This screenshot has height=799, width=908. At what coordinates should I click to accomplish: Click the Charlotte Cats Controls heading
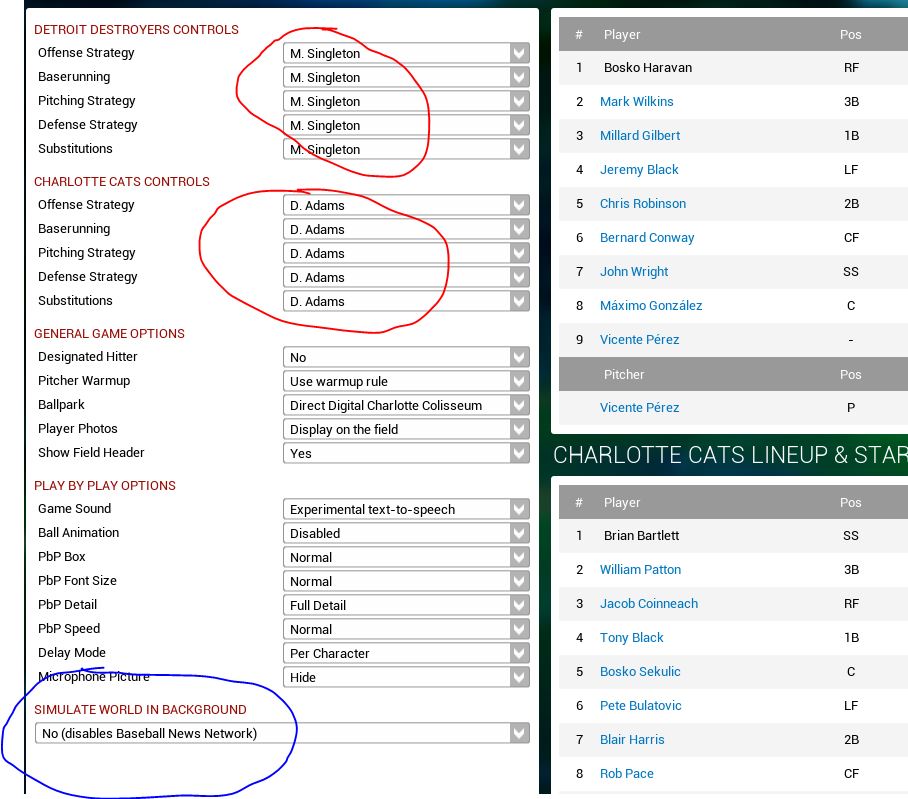pyautogui.click(x=122, y=182)
